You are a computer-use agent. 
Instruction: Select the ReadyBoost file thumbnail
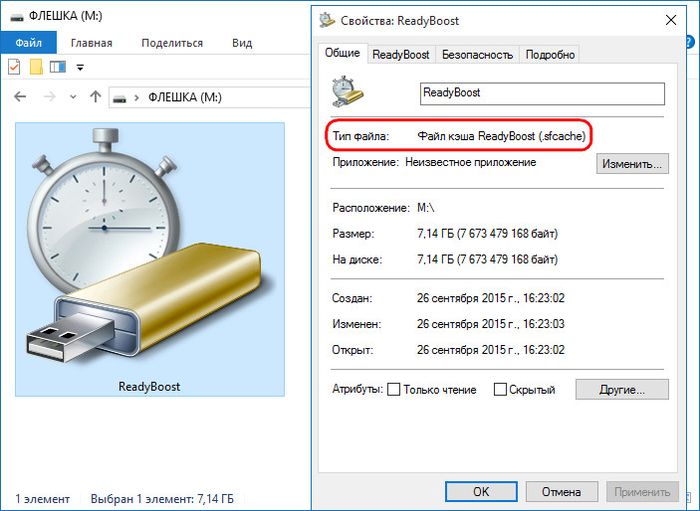[x=149, y=260]
